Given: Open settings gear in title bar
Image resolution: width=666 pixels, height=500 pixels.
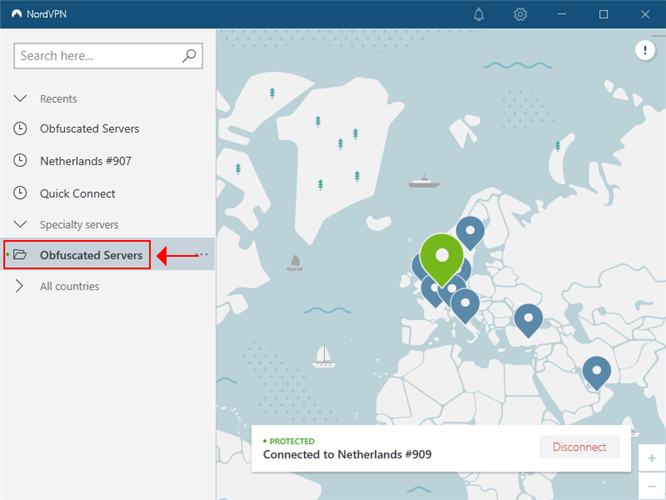Looking at the screenshot, I should click(520, 15).
